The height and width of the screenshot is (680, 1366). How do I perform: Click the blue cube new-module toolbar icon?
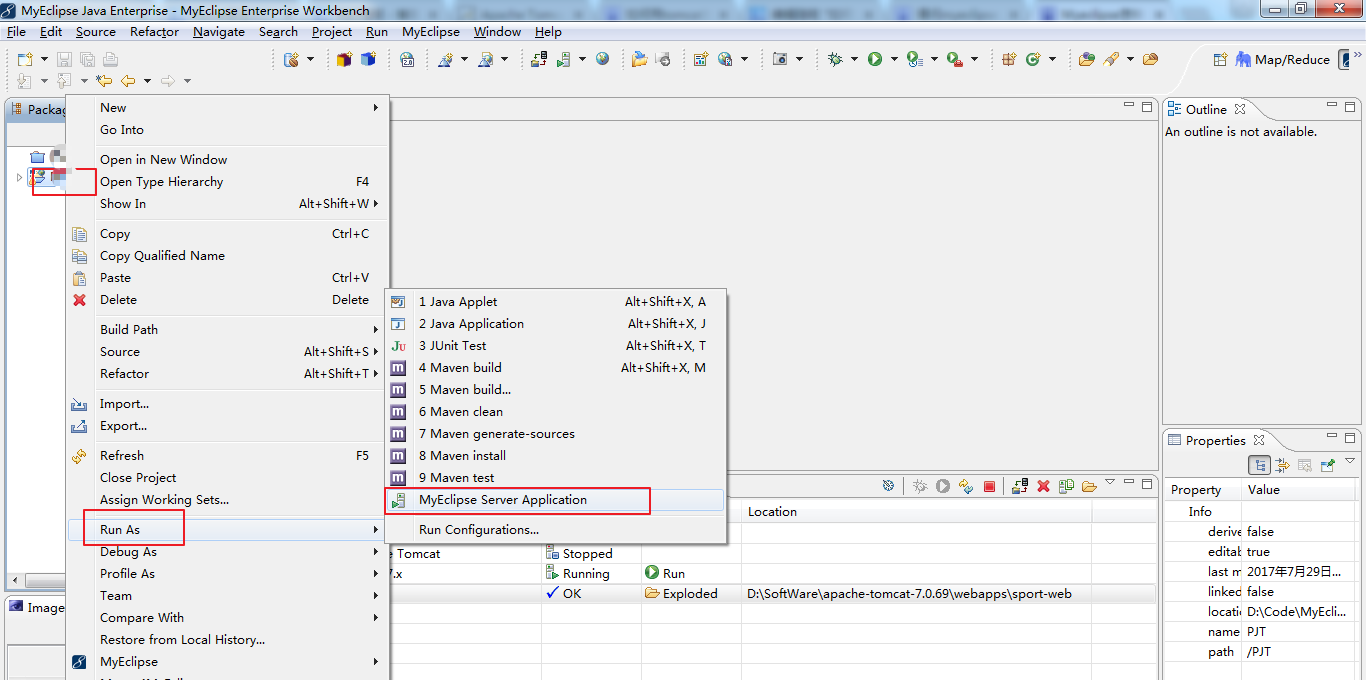point(368,60)
